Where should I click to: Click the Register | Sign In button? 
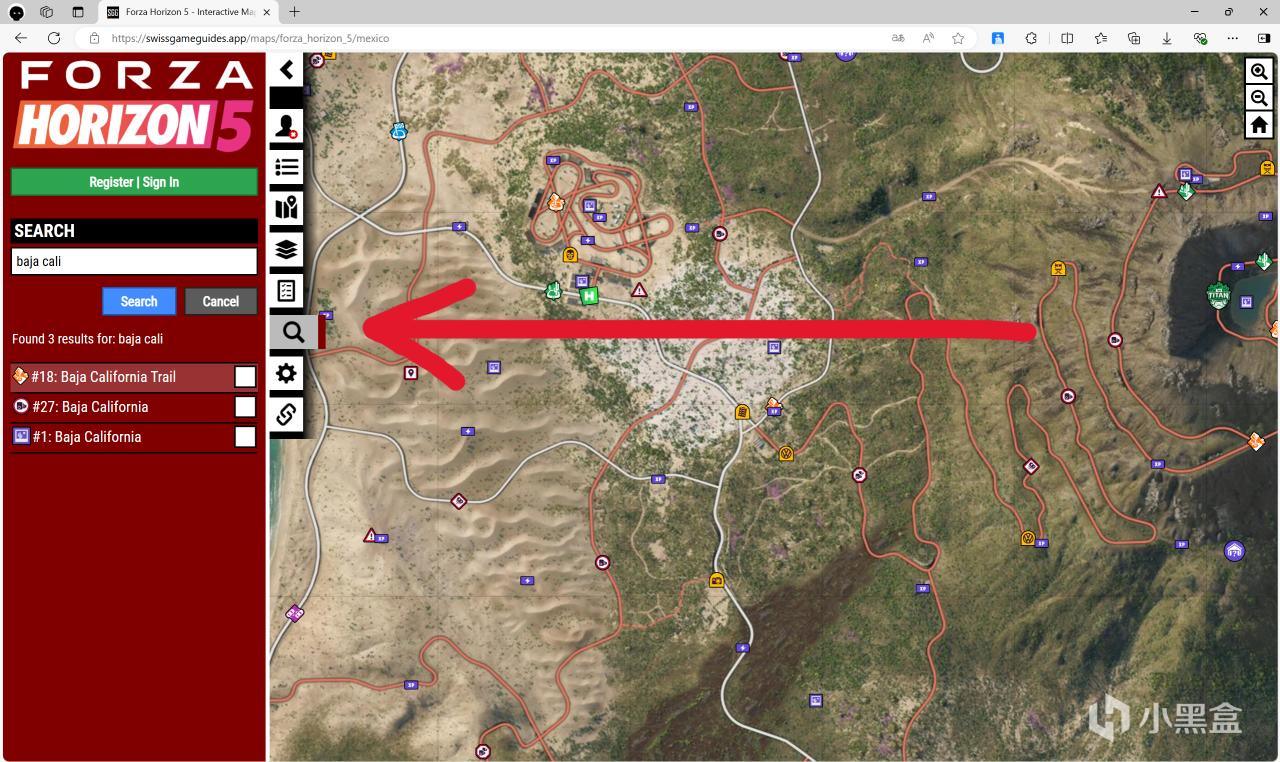coord(134,182)
